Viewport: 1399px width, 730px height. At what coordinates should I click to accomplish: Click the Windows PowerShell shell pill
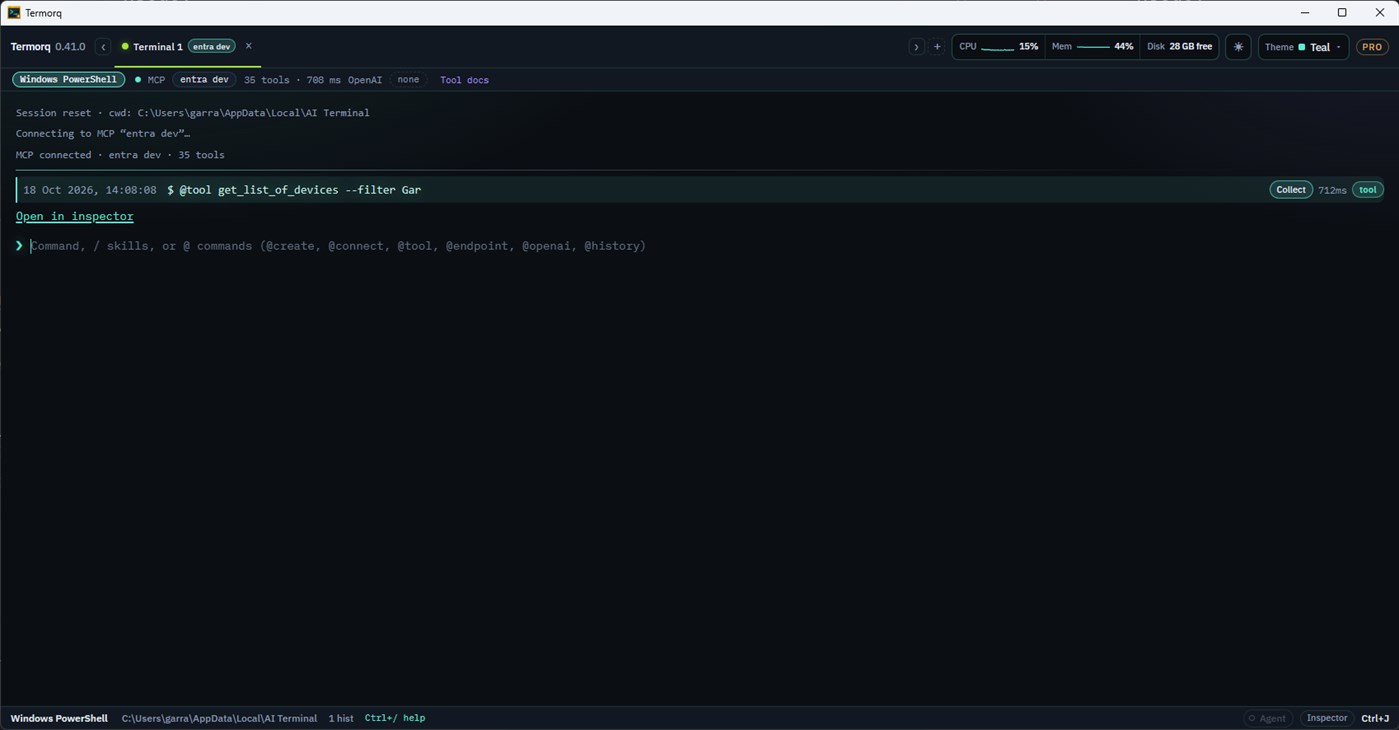68,79
